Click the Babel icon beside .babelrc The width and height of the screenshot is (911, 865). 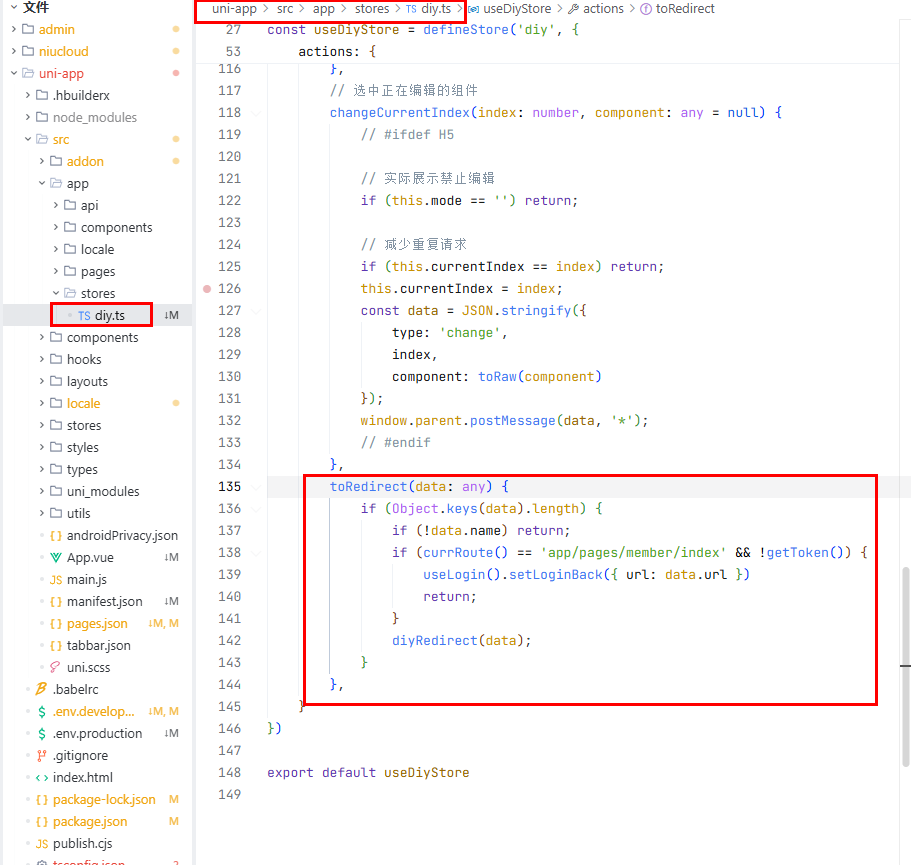click(41, 689)
